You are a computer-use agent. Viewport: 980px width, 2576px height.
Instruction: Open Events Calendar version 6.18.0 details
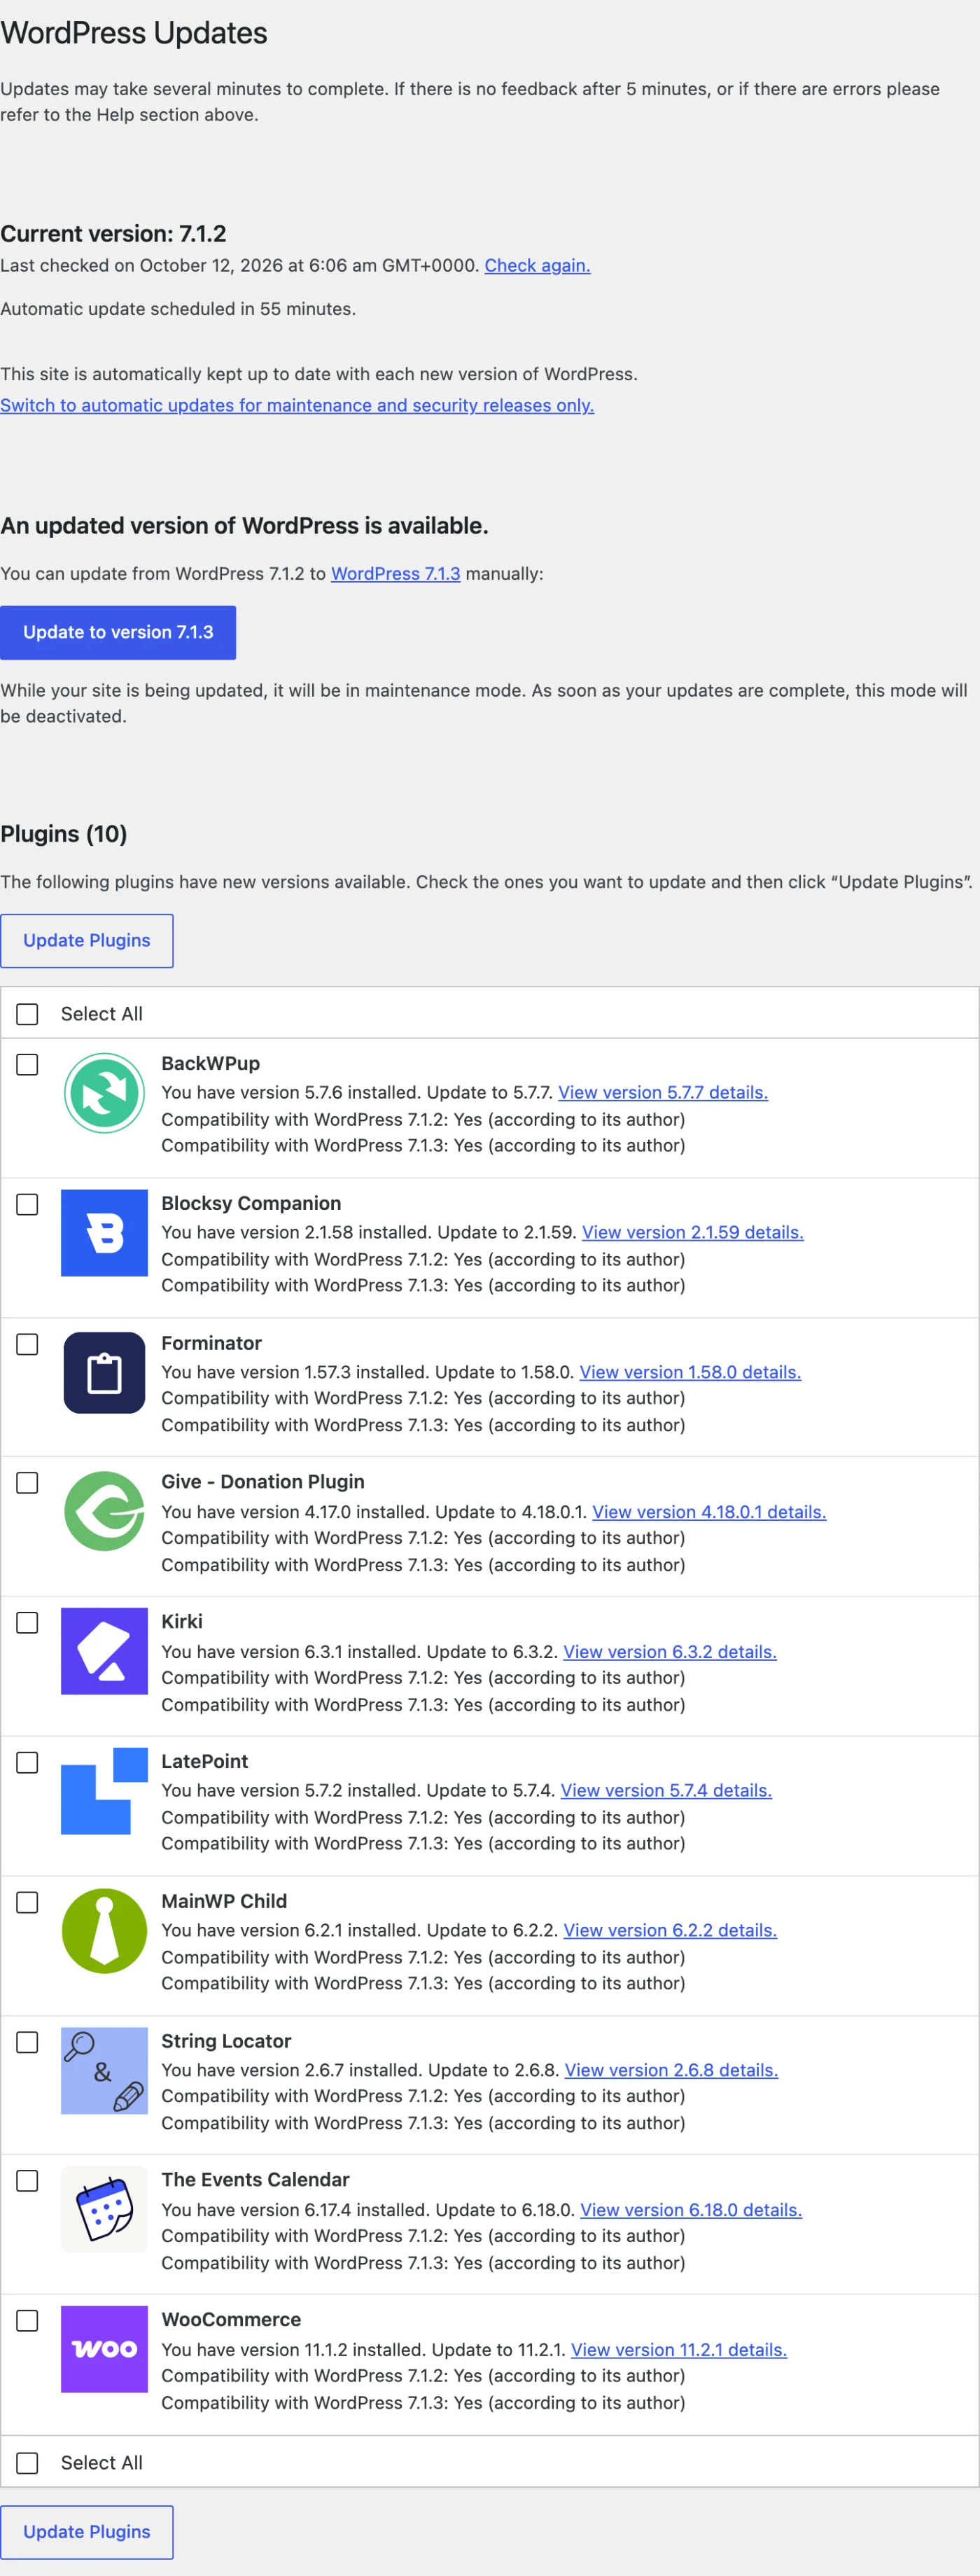[691, 2210]
